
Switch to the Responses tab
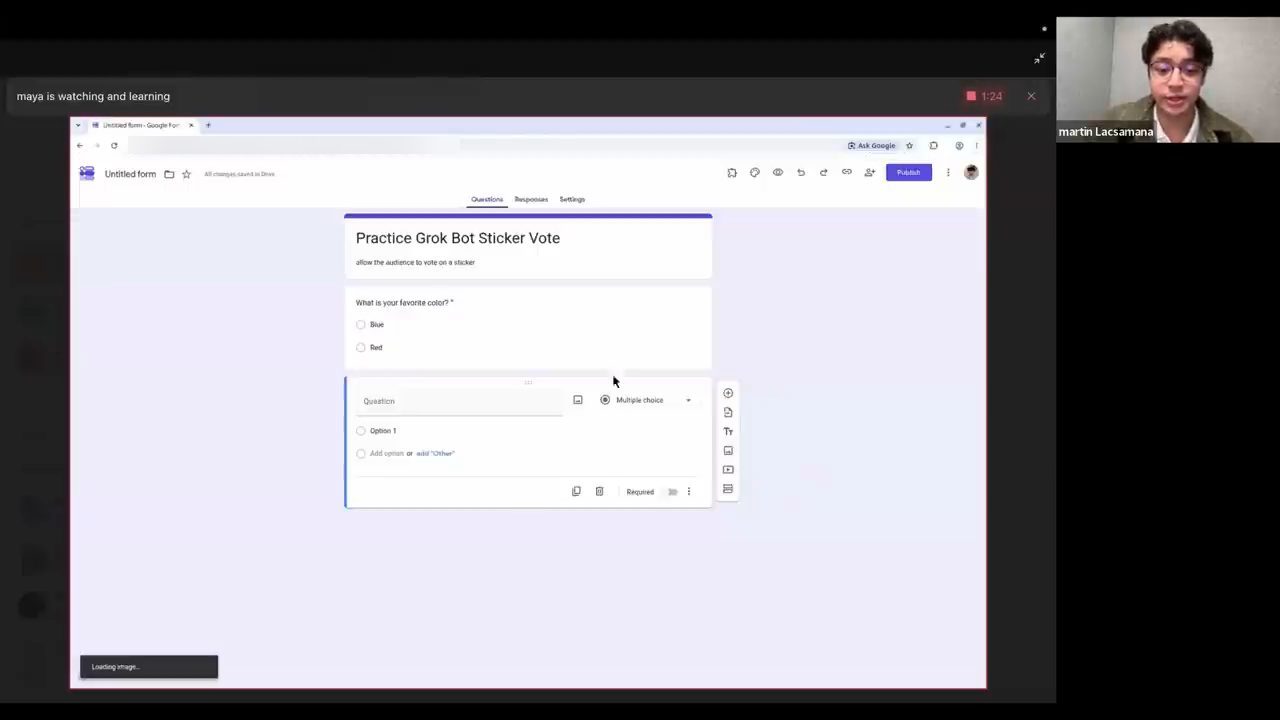[x=531, y=199]
